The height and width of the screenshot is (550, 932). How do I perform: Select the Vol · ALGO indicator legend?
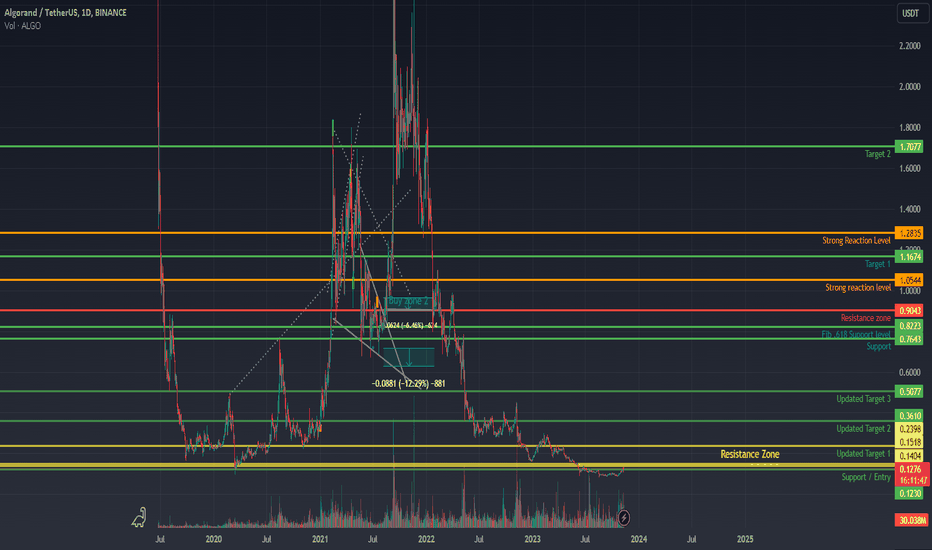(x=23, y=26)
